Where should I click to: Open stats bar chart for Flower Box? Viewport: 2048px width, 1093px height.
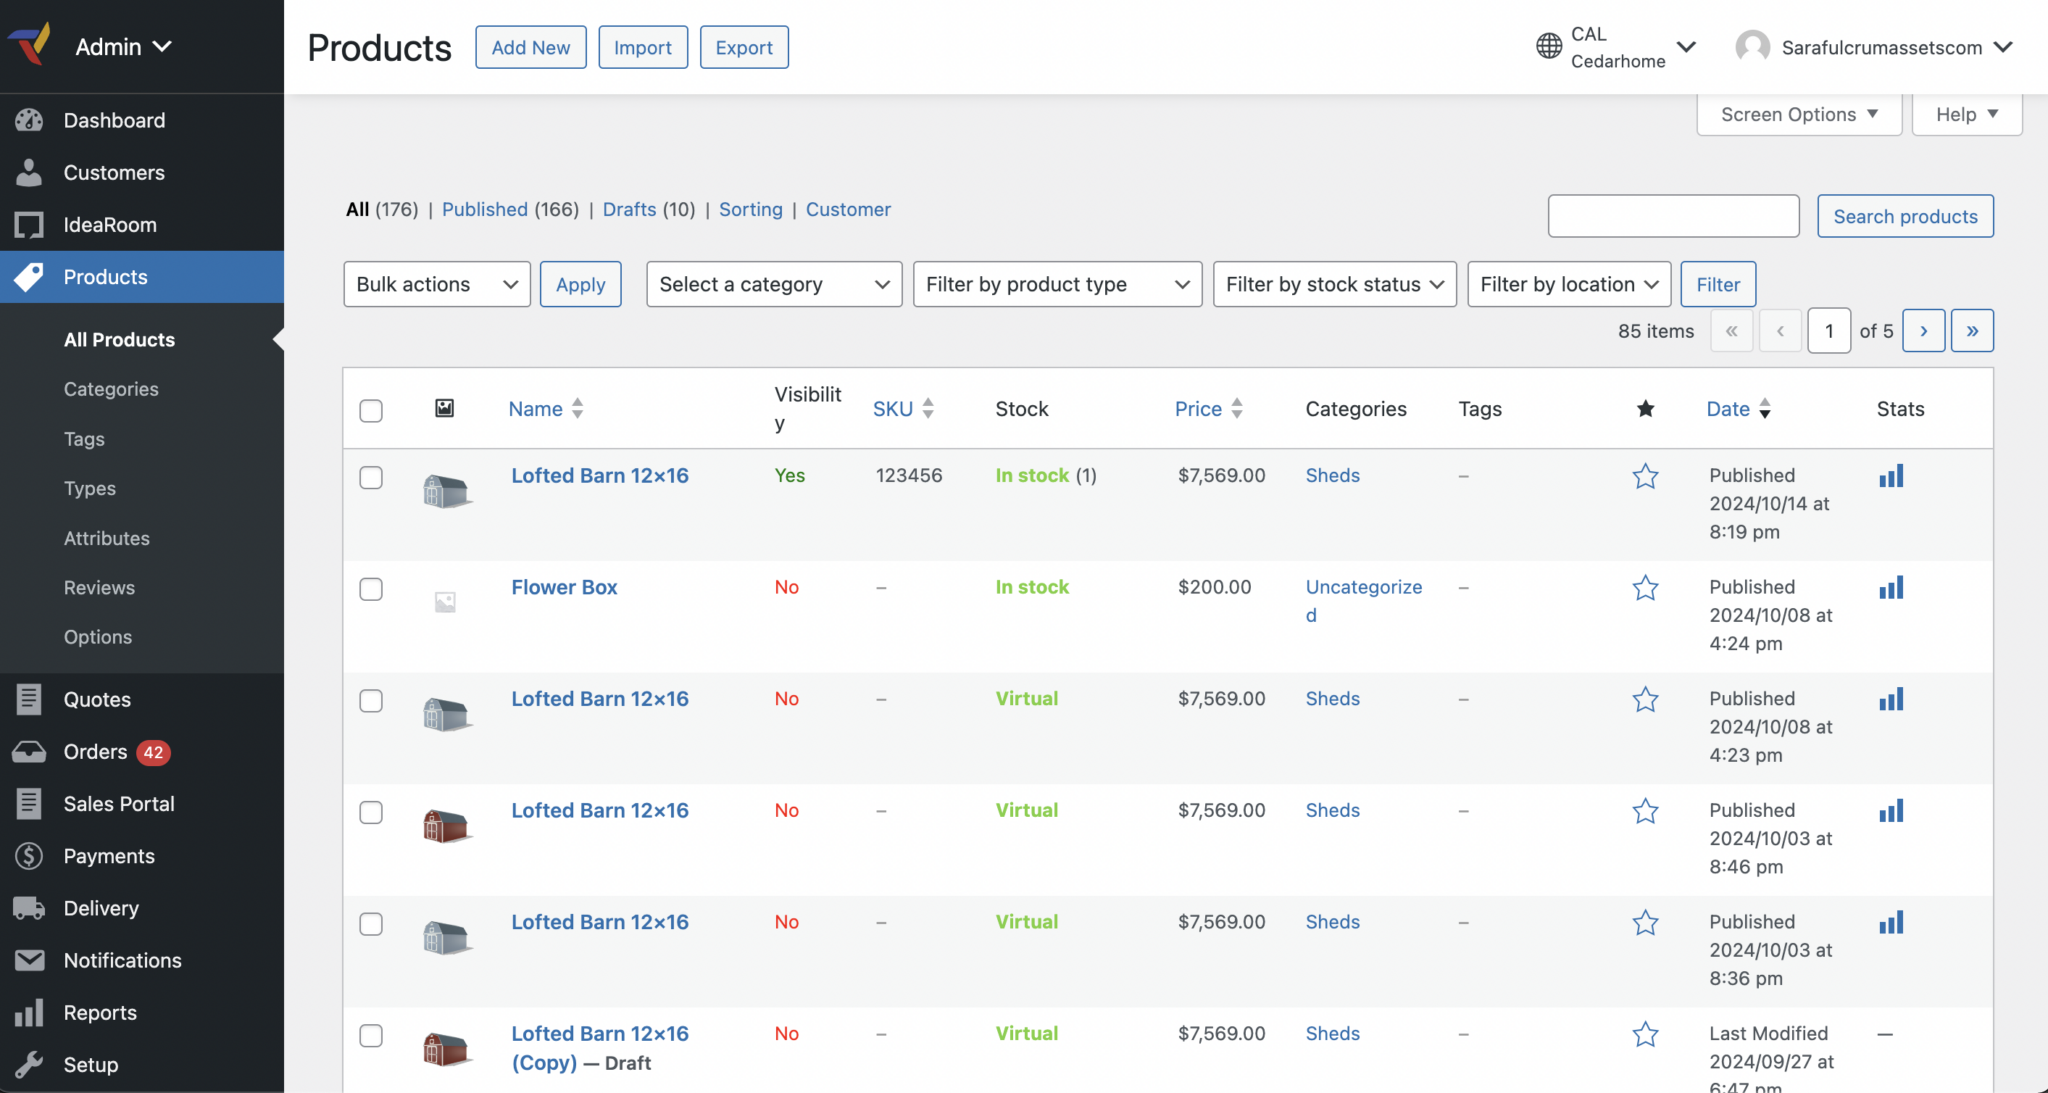(1891, 588)
